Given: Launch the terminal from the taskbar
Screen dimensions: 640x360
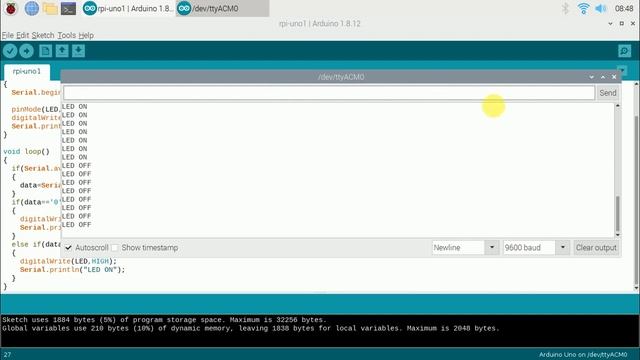Looking at the screenshot, I should click(x=68, y=8).
